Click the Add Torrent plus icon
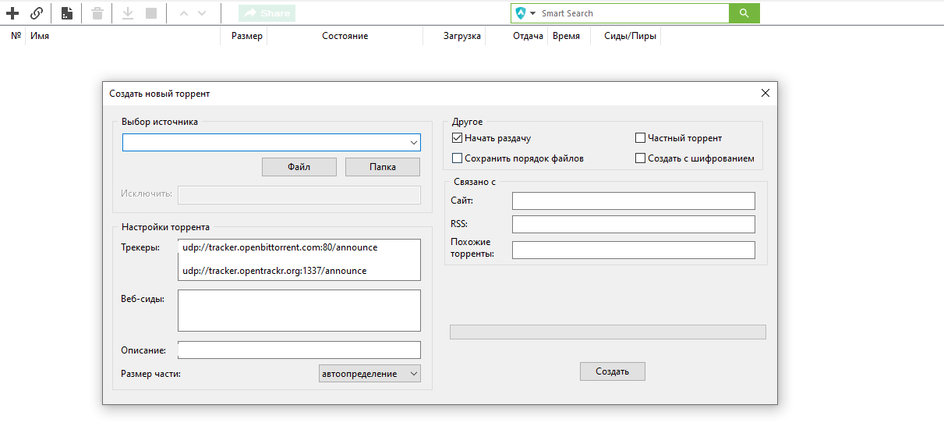Image resolution: width=944 pixels, height=444 pixels. point(12,13)
